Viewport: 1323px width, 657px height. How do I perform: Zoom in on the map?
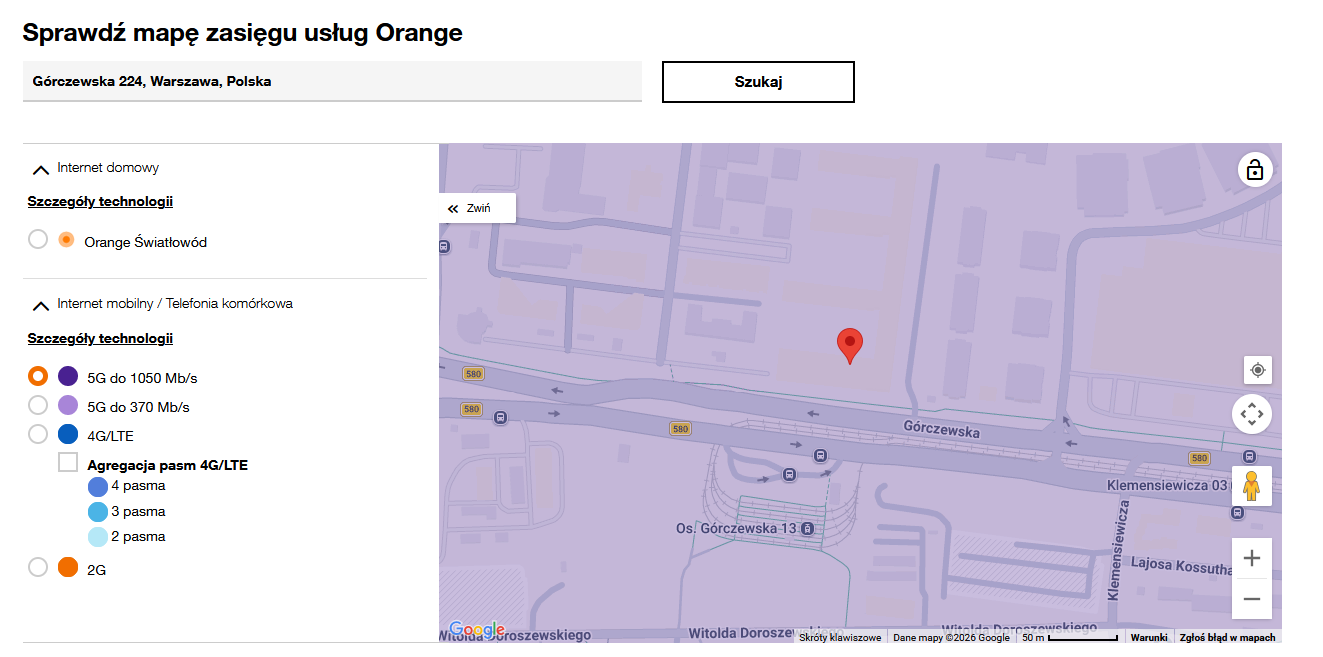coord(1252,558)
